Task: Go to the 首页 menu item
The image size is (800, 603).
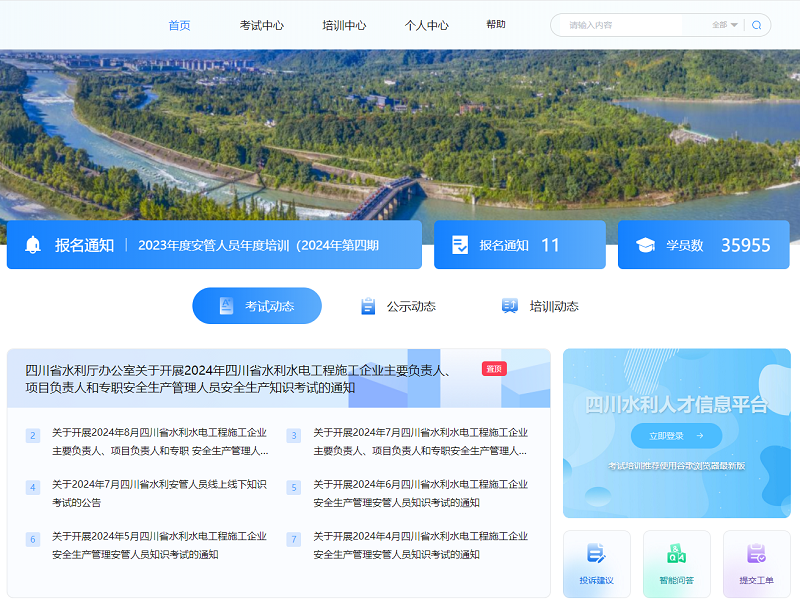Action: [179, 25]
